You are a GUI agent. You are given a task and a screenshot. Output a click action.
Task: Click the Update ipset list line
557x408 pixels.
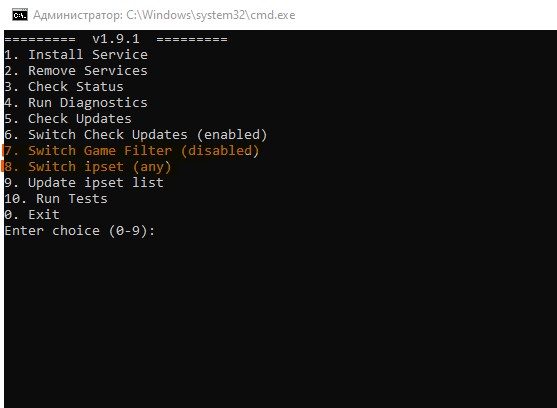click(x=84, y=183)
